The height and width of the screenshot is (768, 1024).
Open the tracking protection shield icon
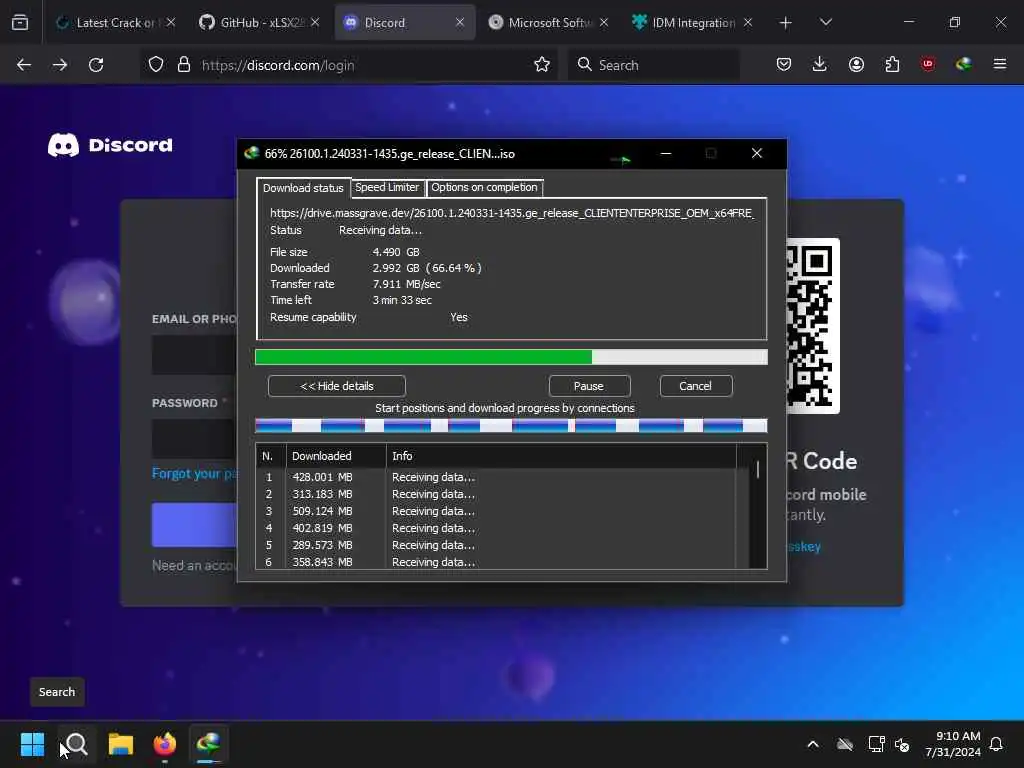(x=155, y=65)
